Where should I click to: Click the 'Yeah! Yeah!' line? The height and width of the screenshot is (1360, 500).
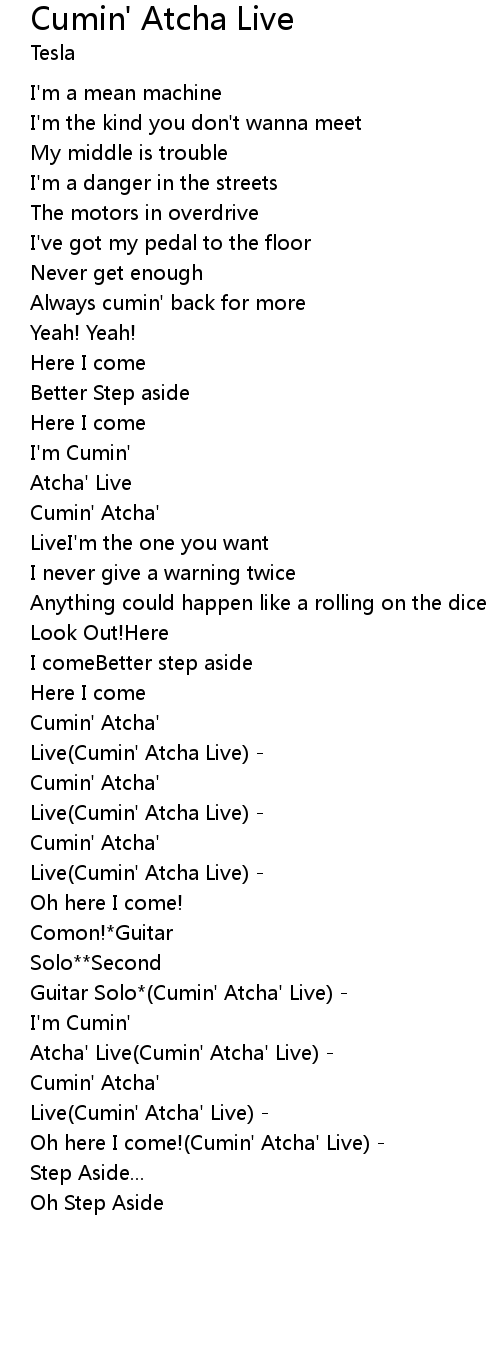point(83,333)
